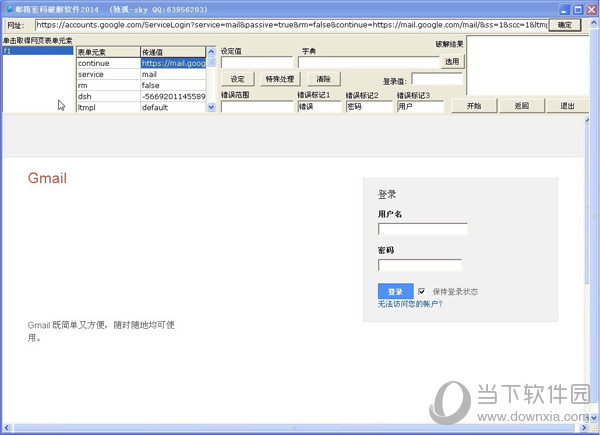600x435 pixels.
Task: Click the -566920114558 value cell
Action: click(173, 96)
